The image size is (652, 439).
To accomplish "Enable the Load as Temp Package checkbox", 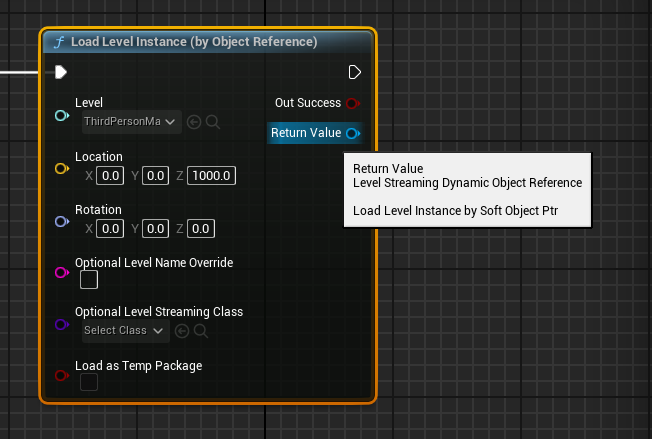I will click(89, 382).
